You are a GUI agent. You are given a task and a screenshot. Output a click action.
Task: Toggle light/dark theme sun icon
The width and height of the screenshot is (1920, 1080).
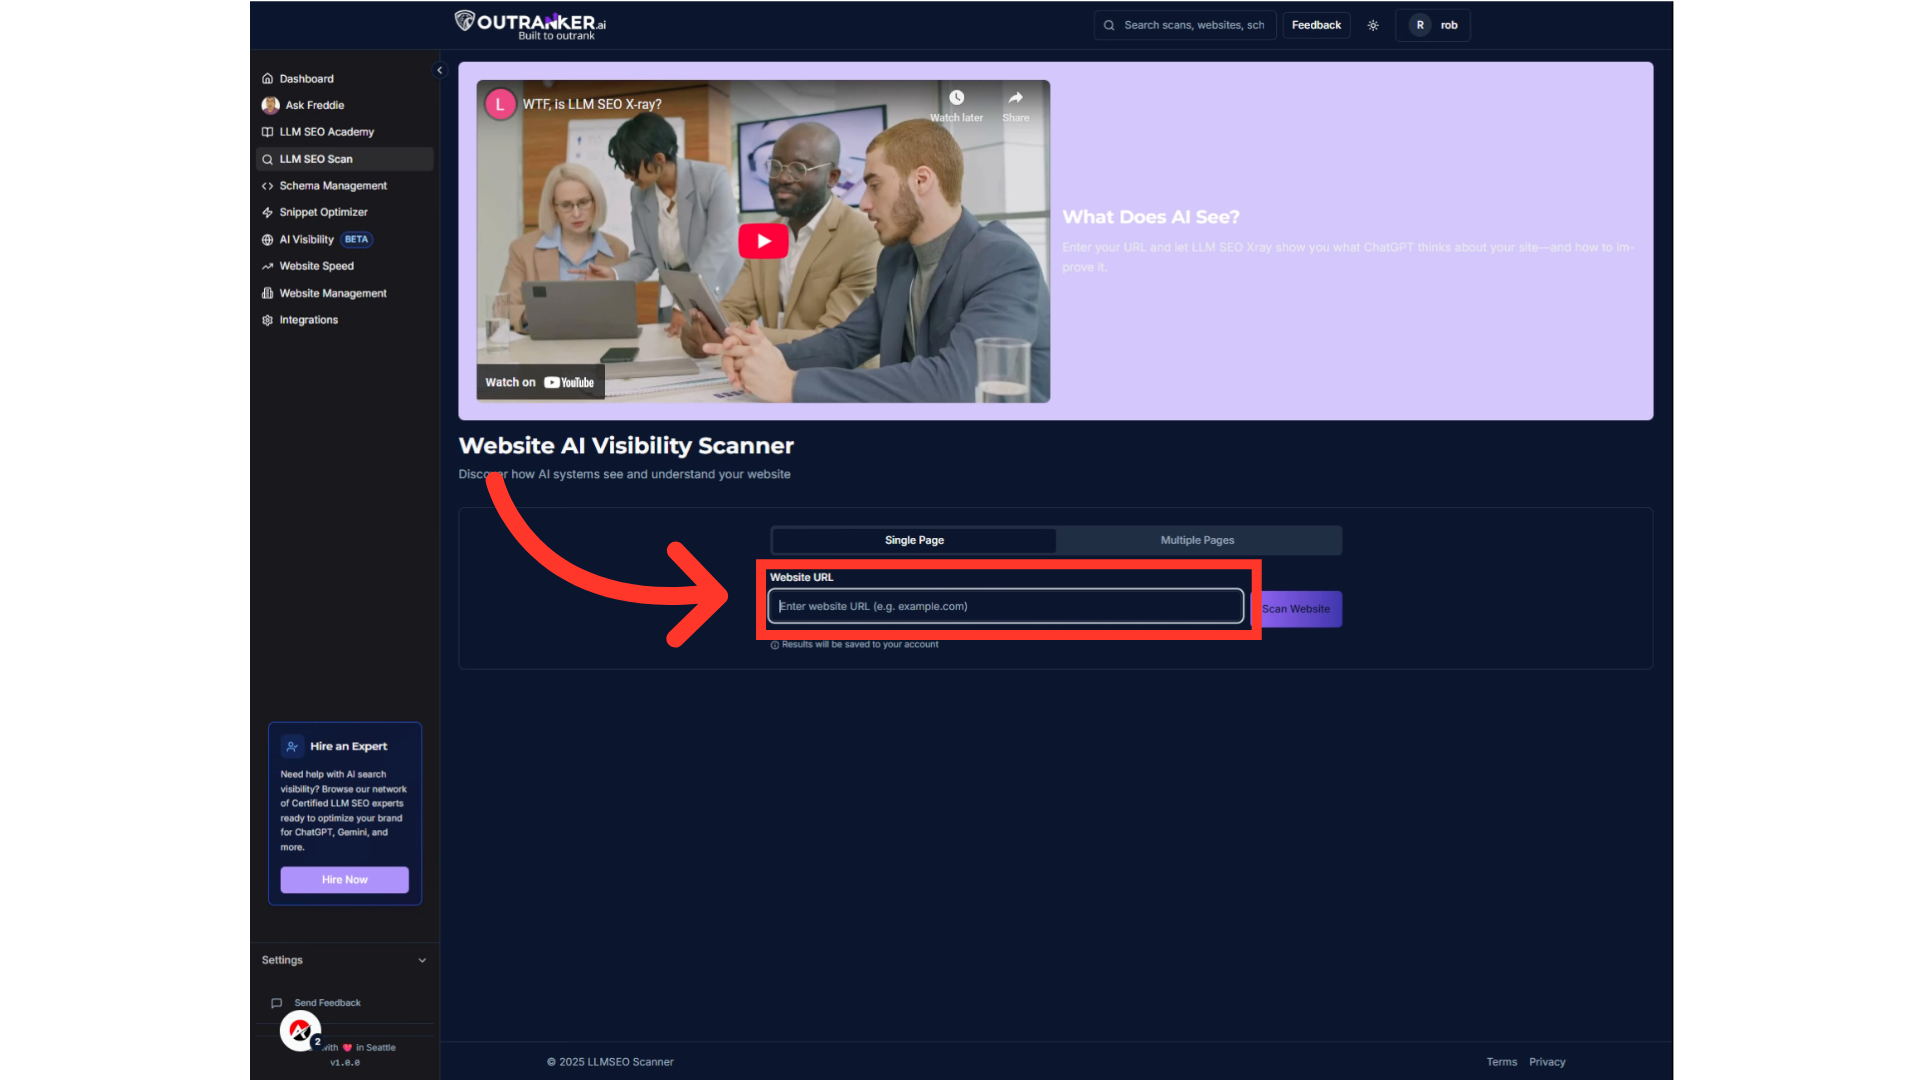(x=1373, y=26)
